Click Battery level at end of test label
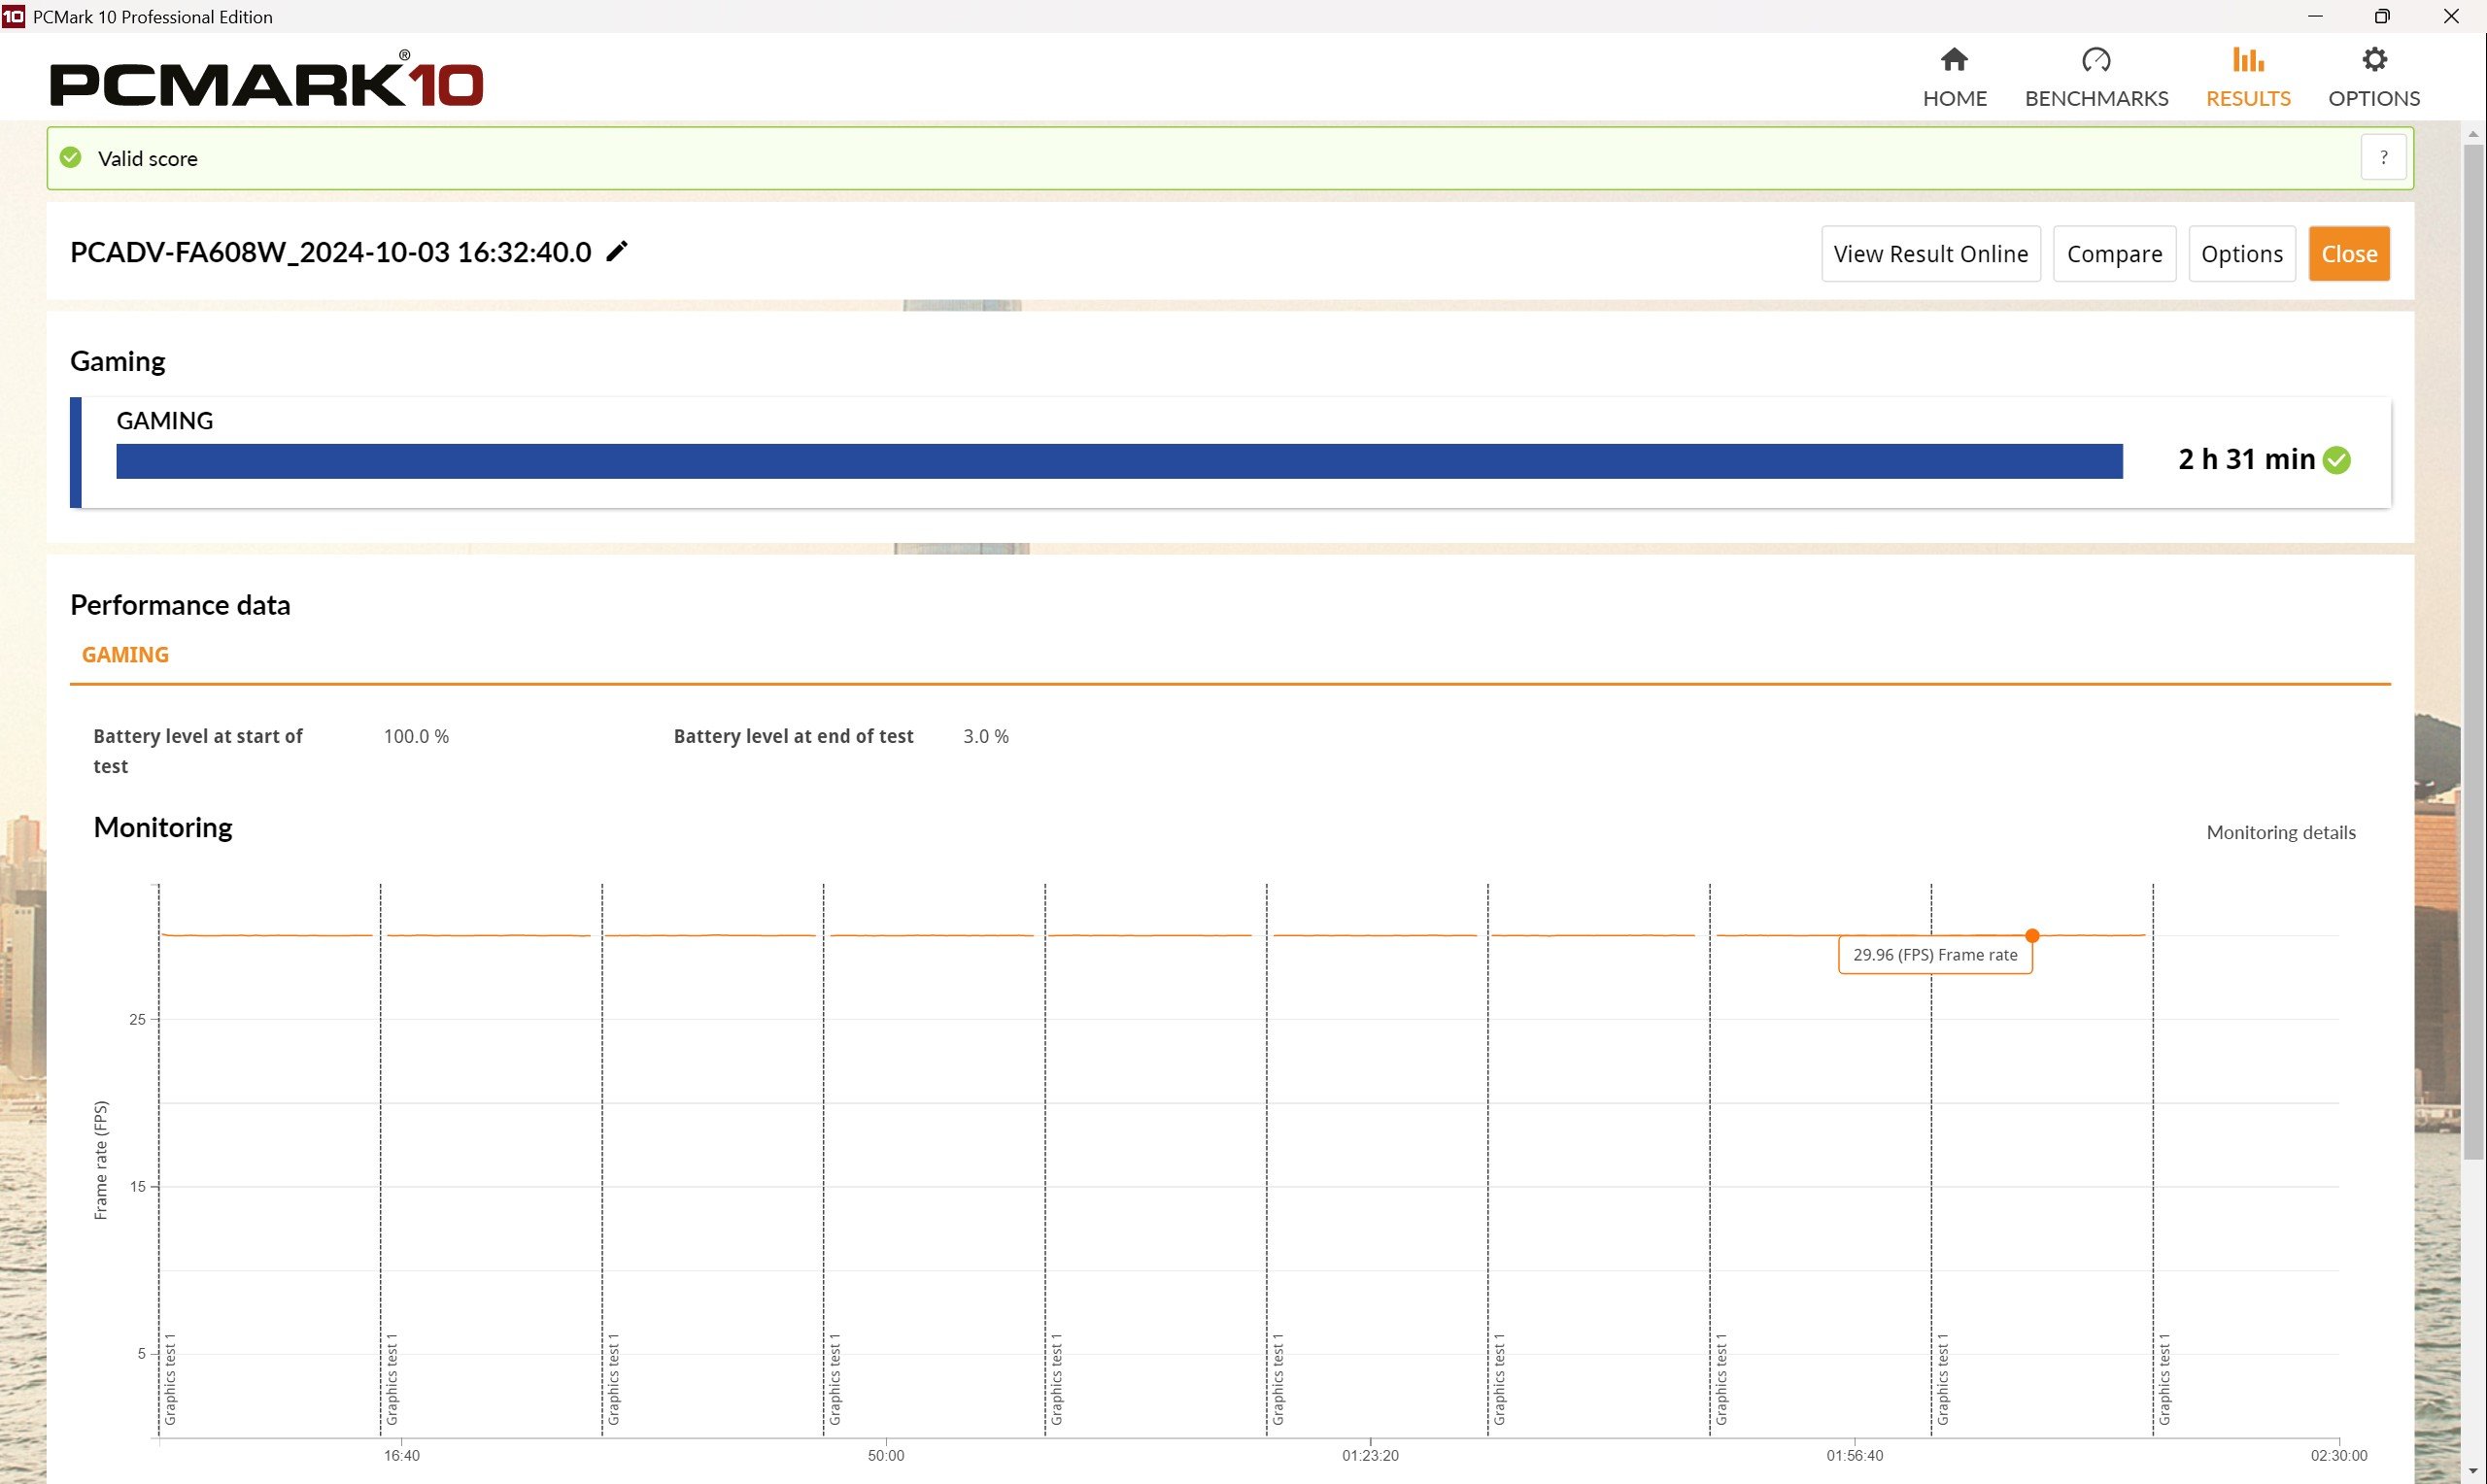This screenshot has width=2487, height=1484. [793, 736]
